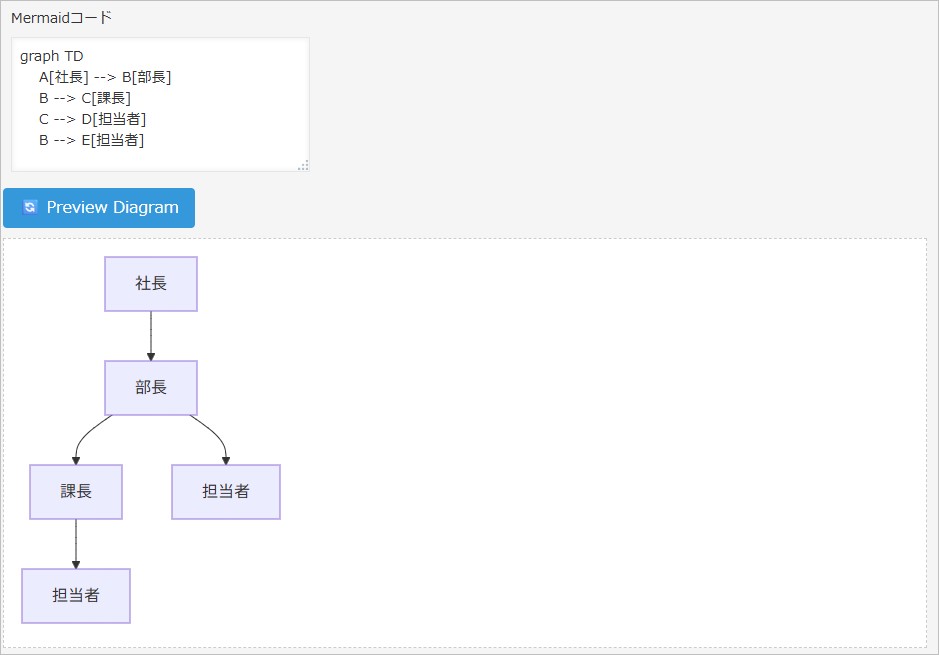The image size is (939, 655).
Task: Click the code line B --> C[課長]
Action: coord(85,98)
